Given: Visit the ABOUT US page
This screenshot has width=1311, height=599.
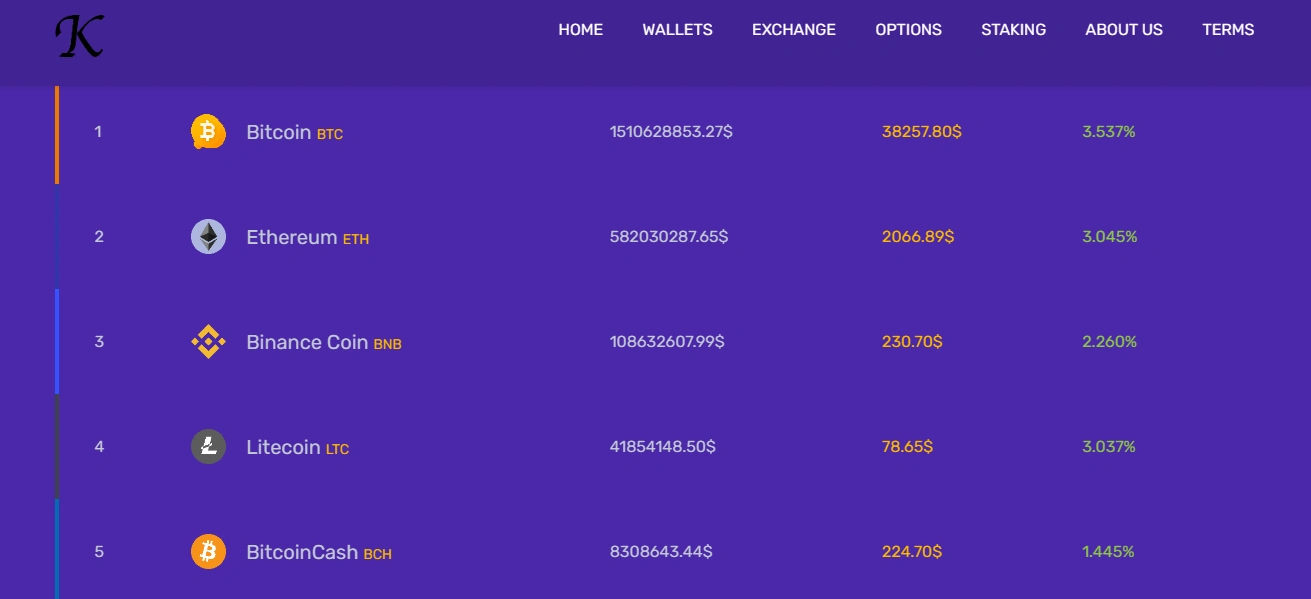Looking at the screenshot, I should point(1124,30).
